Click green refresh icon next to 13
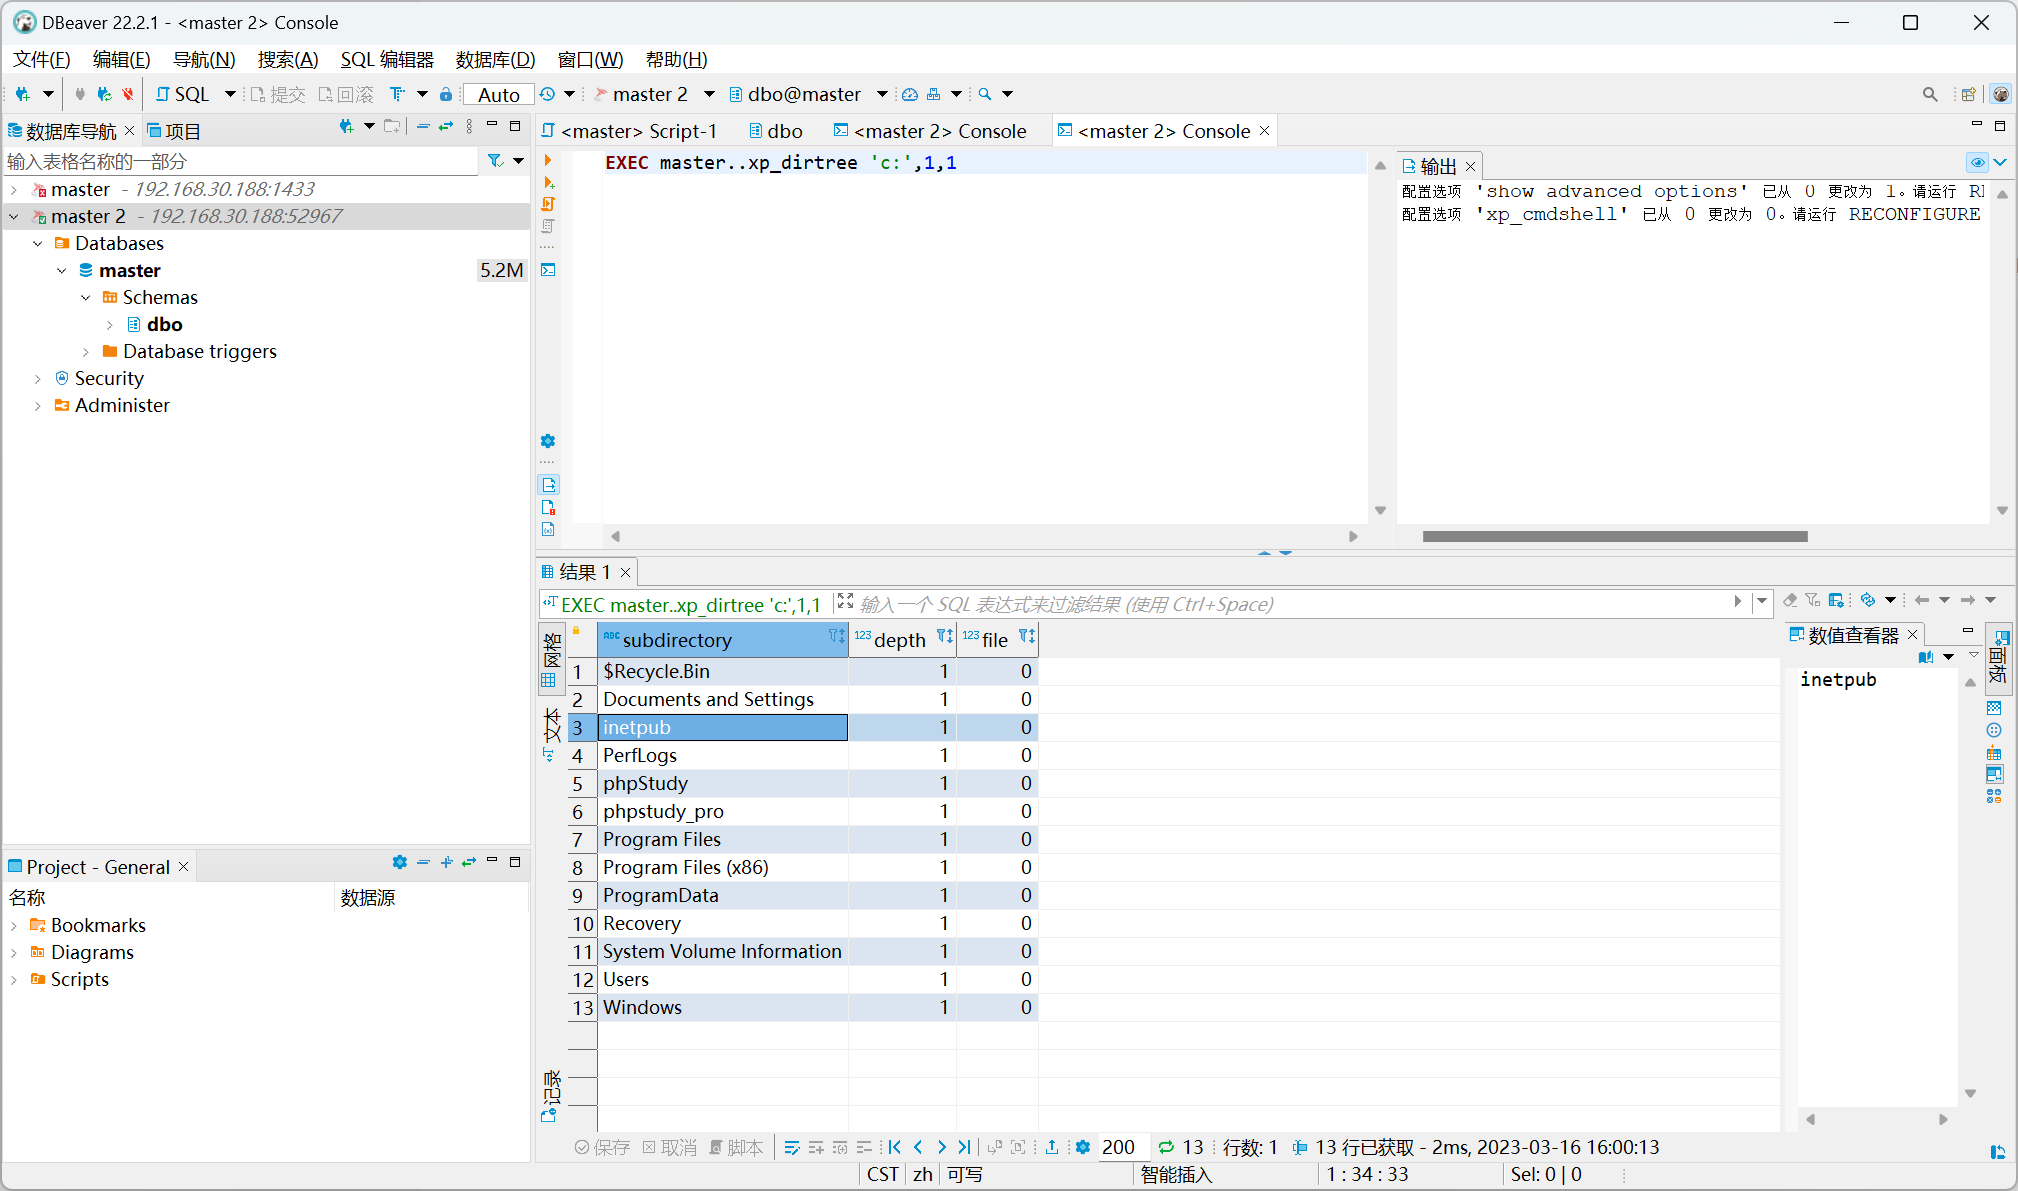This screenshot has width=2018, height=1191. [1166, 1147]
